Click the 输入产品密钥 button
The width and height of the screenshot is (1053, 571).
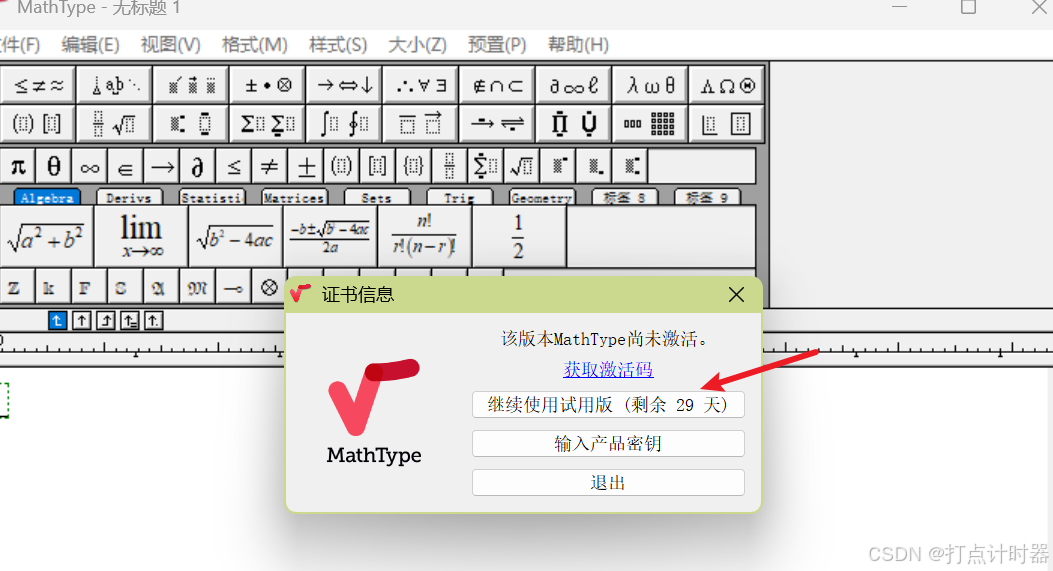608,443
